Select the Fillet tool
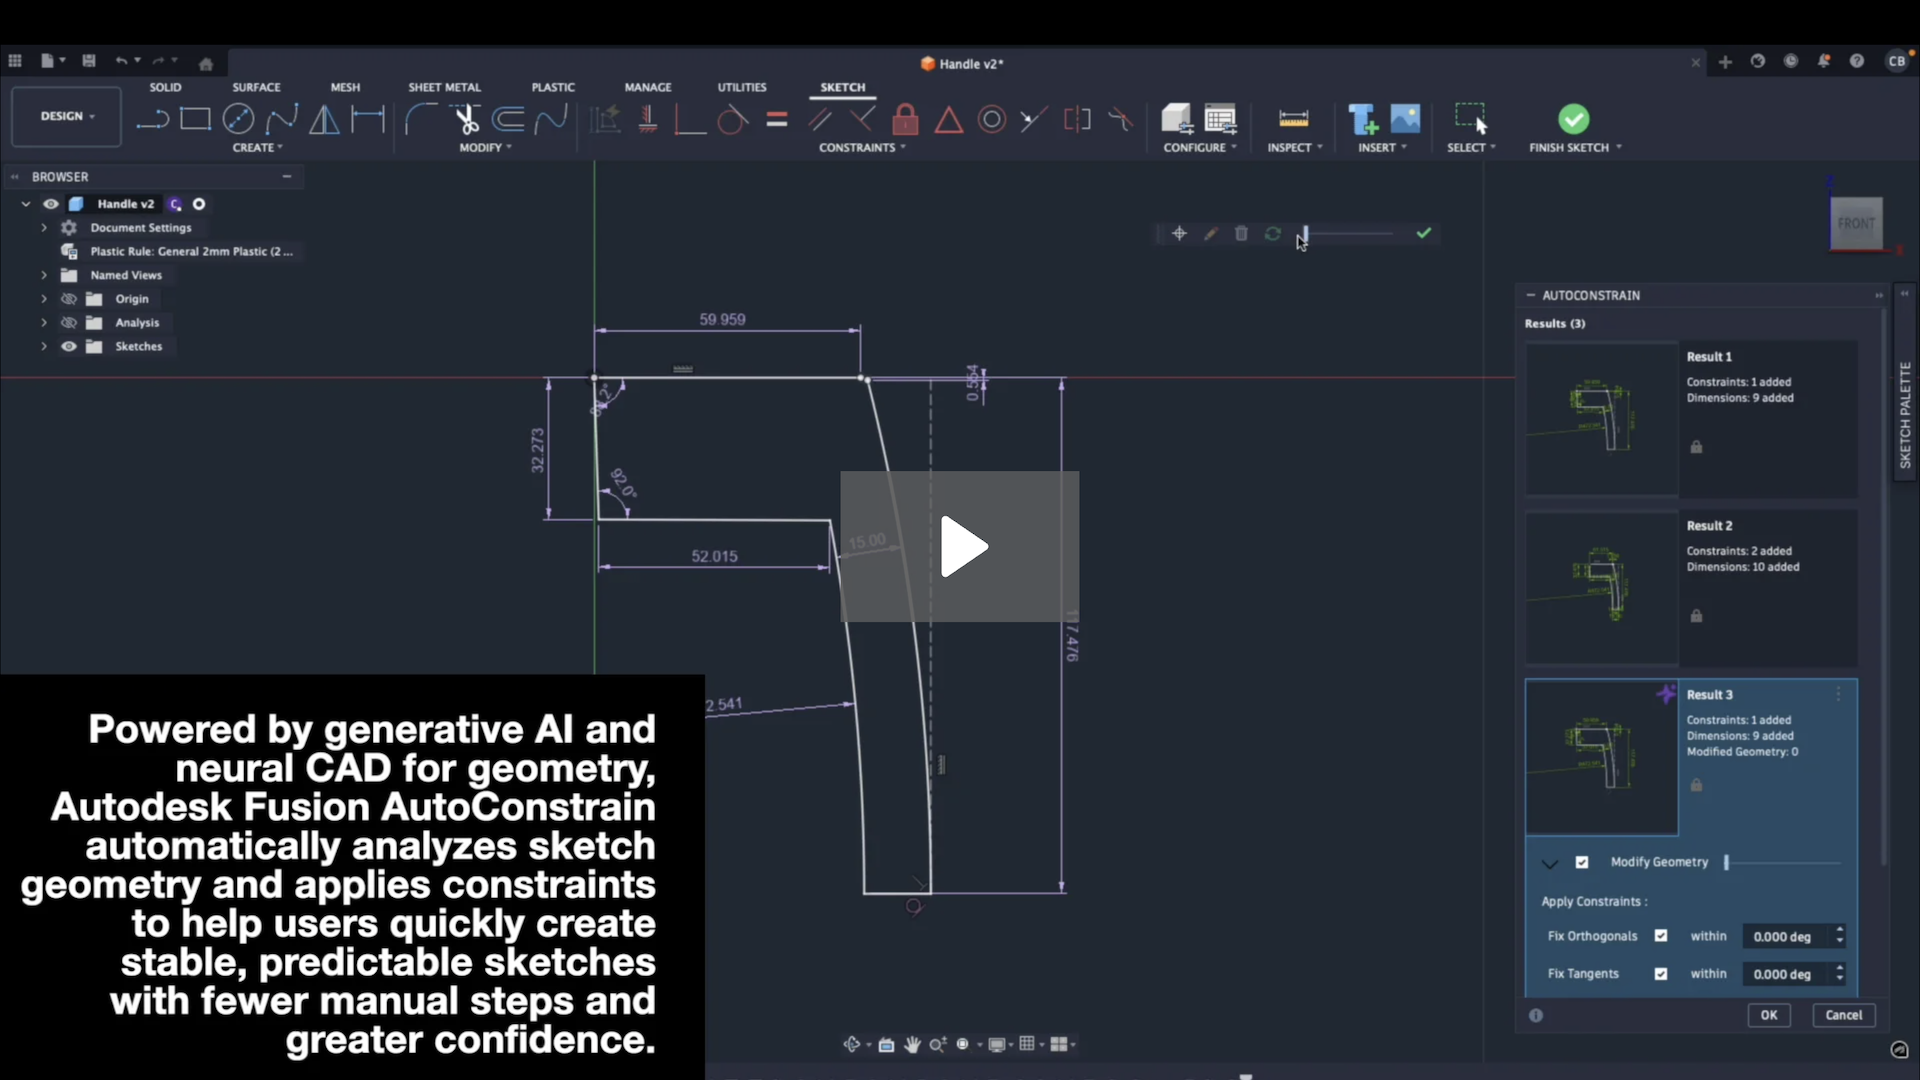Viewport: 1920px width, 1080px height. pyautogui.click(x=420, y=120)
